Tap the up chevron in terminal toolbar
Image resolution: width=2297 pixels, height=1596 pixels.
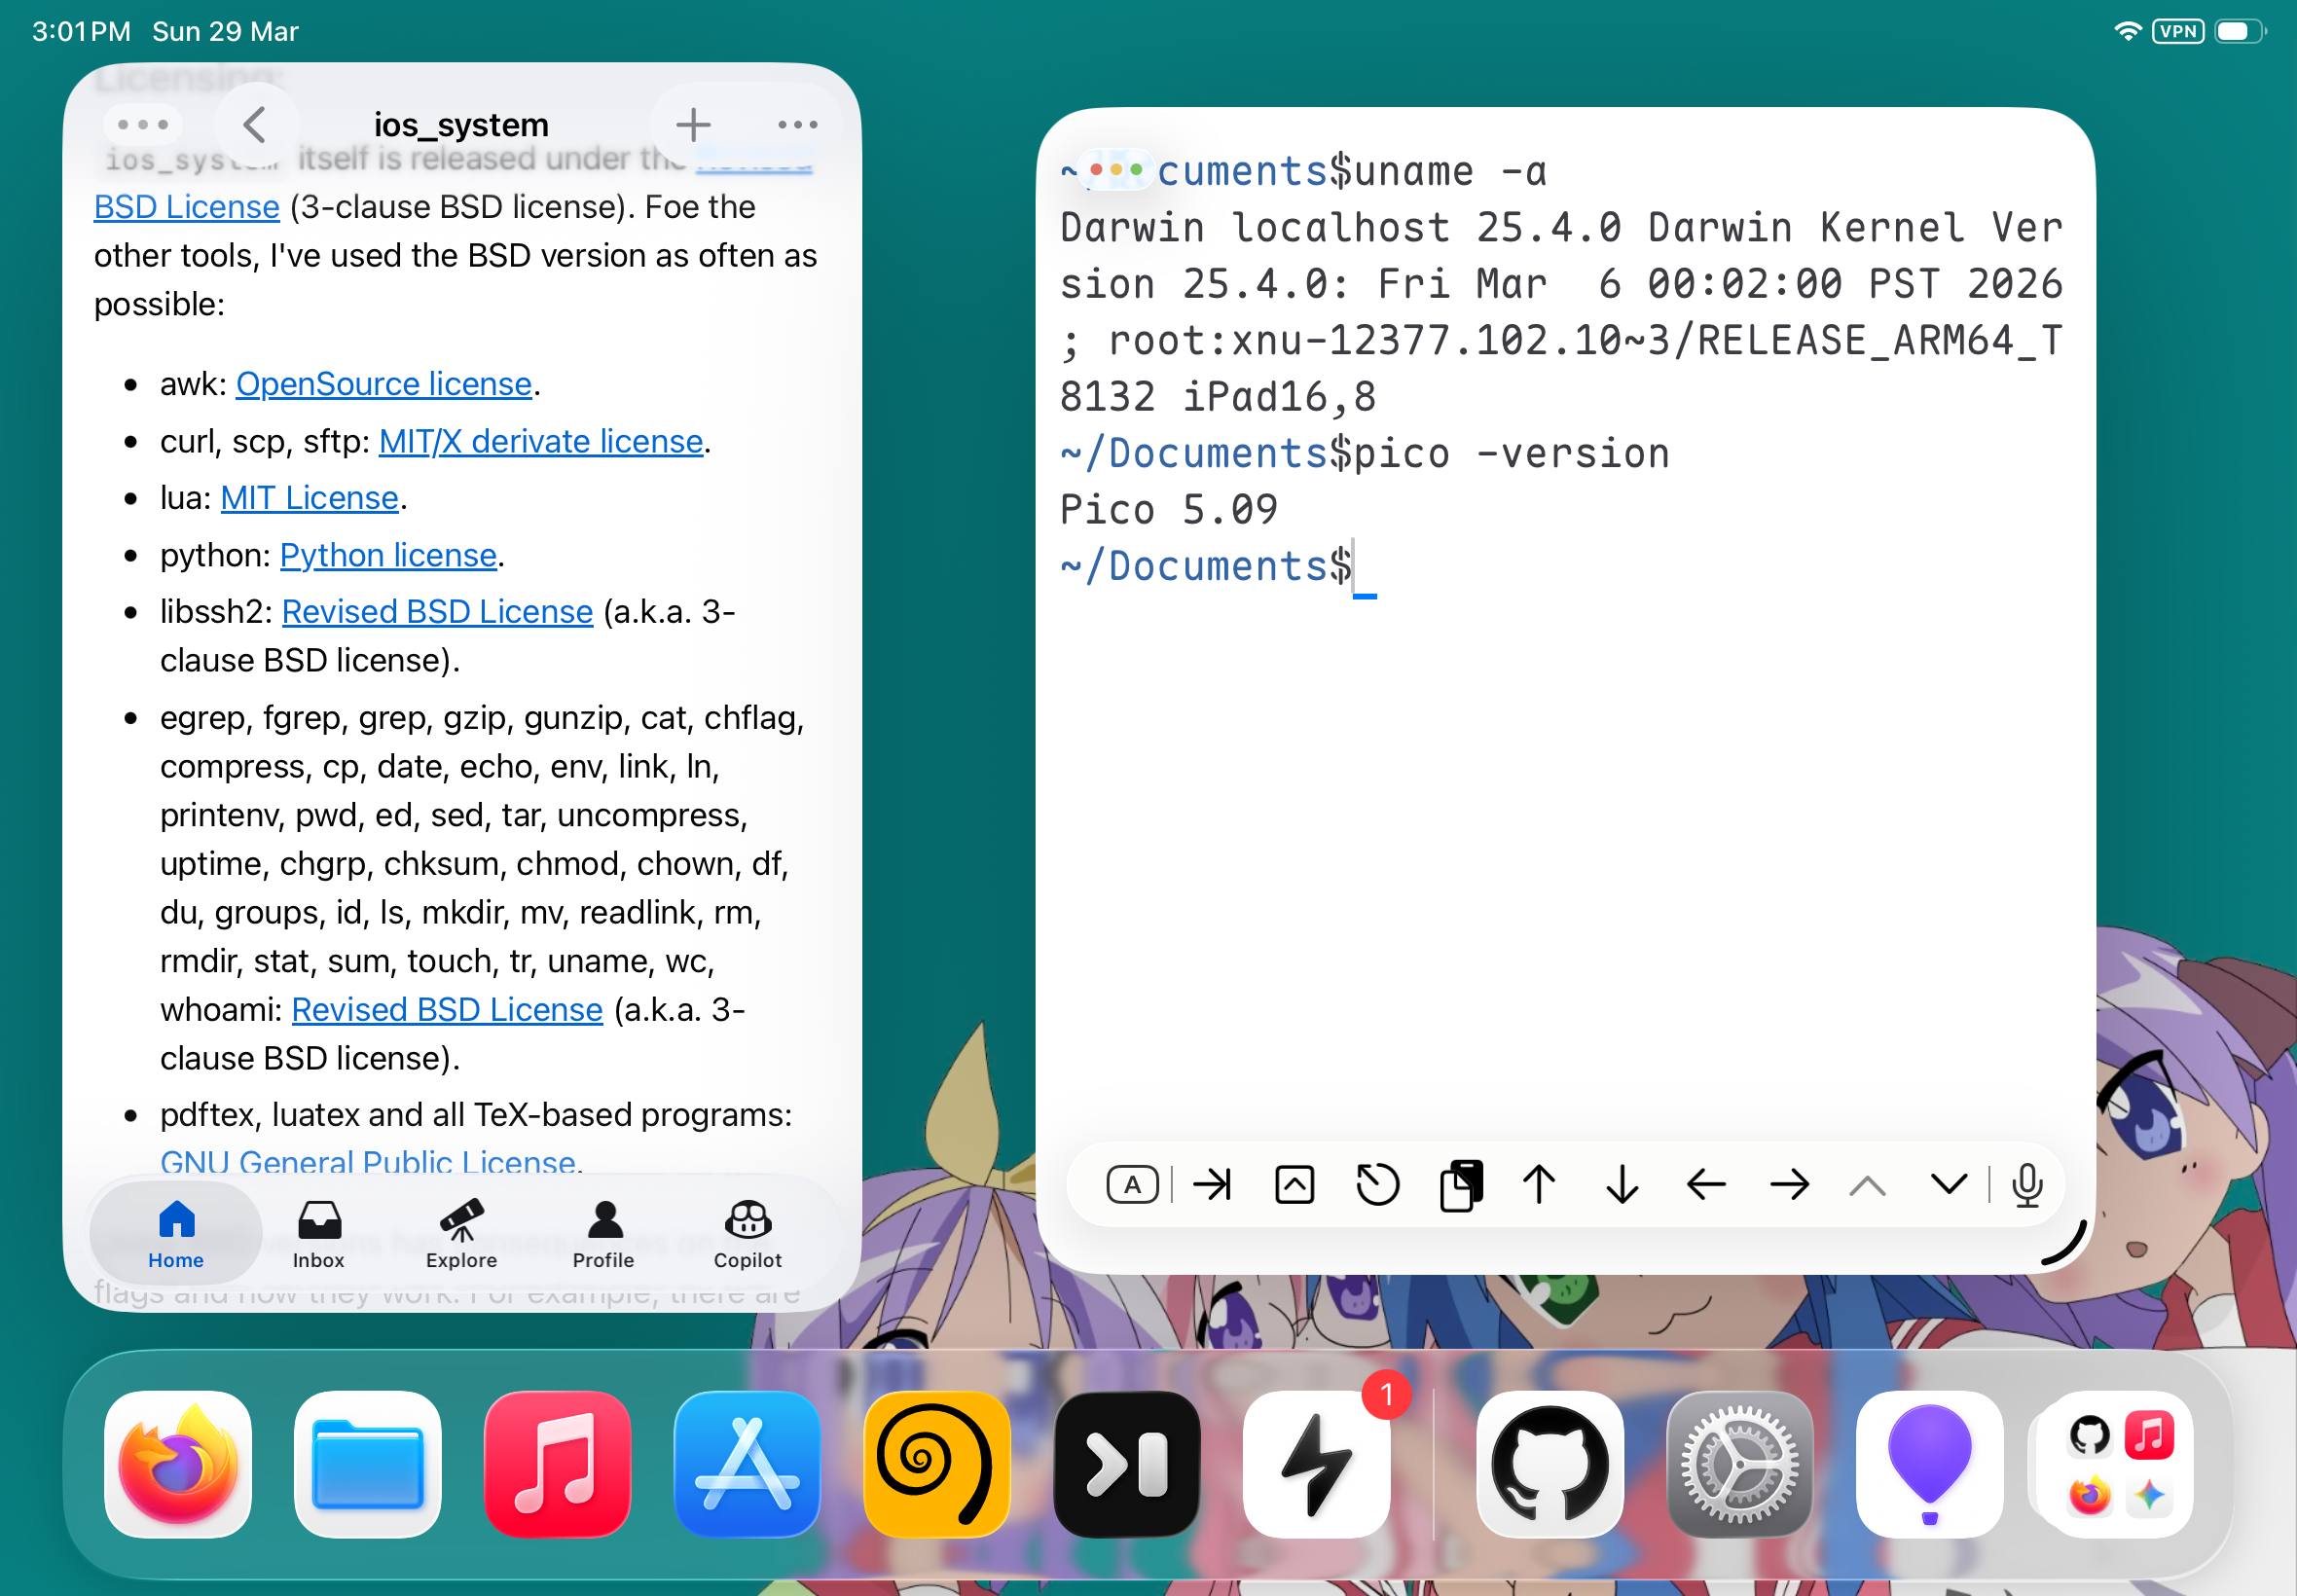tap(1867, 1186)
